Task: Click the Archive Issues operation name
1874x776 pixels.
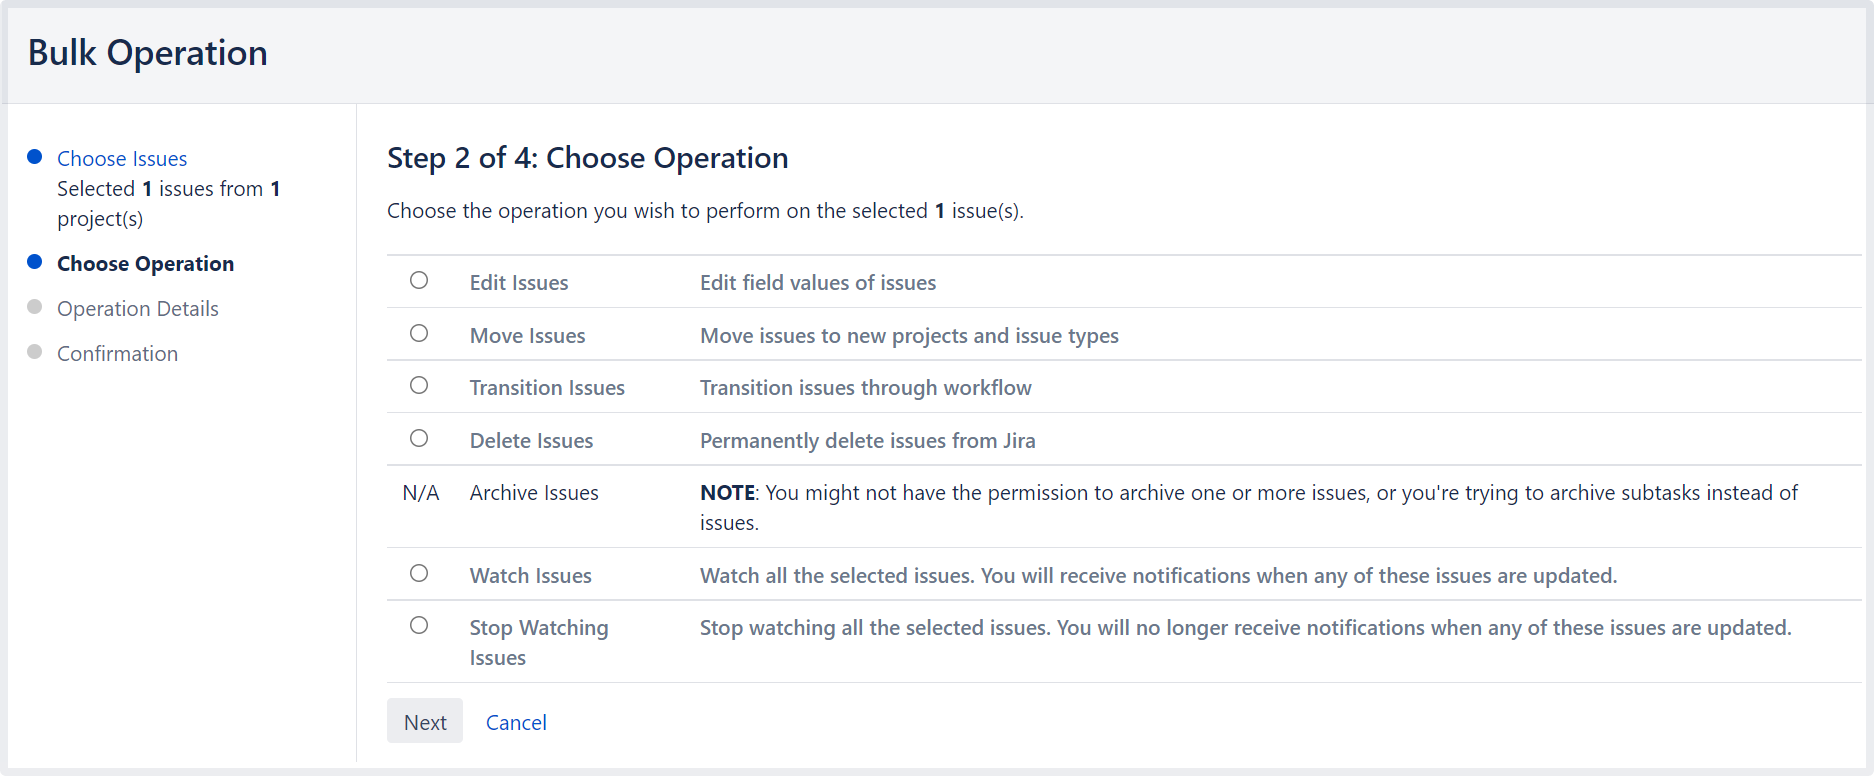Action: (534, 493)
